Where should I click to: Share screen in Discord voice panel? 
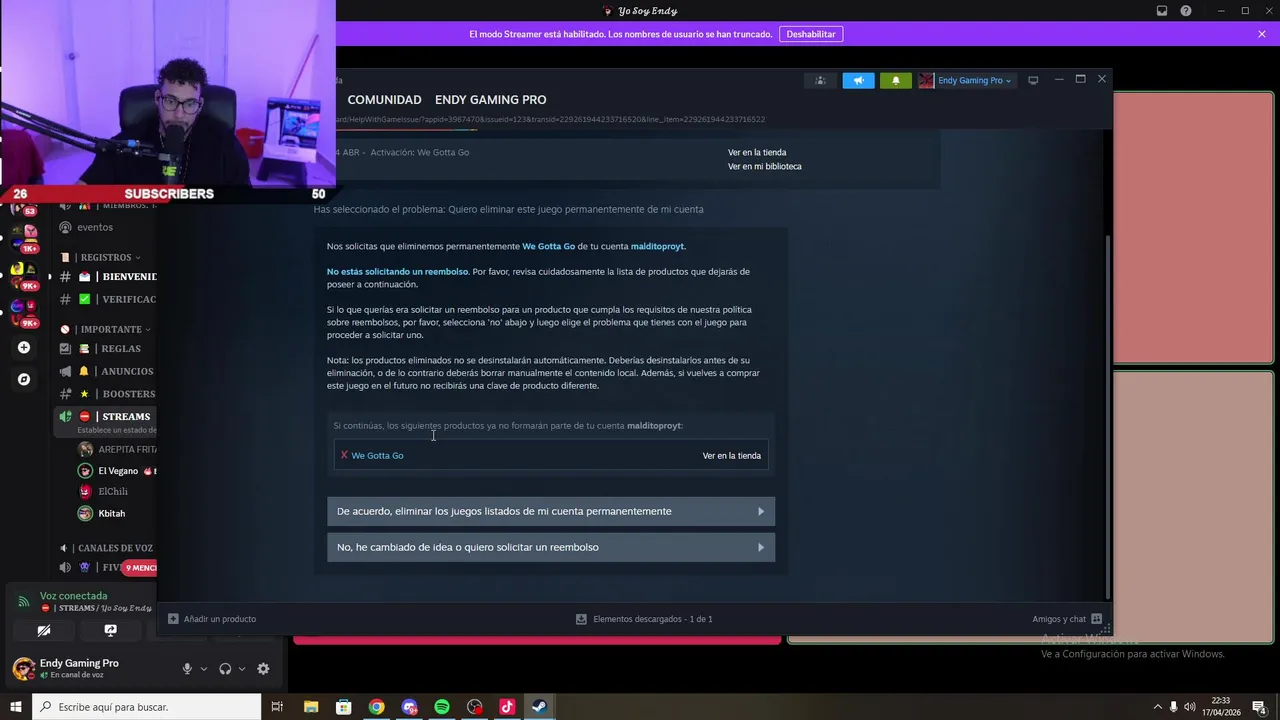(110, 631)
